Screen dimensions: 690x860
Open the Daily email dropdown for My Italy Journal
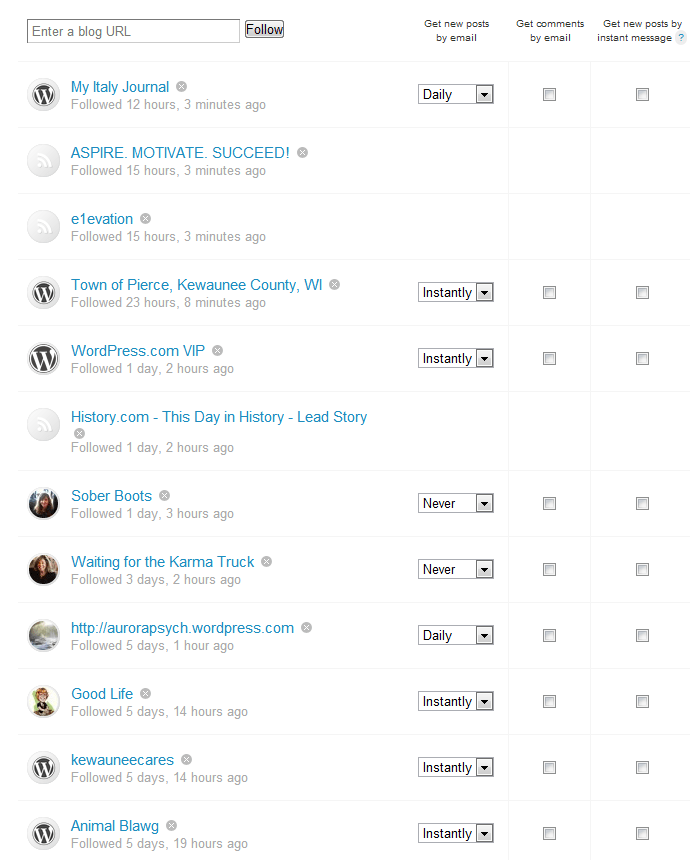coord(456,95)
